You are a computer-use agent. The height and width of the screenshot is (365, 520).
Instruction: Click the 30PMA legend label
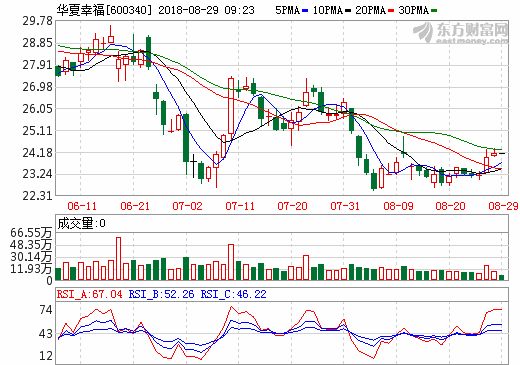coord(413,10)
